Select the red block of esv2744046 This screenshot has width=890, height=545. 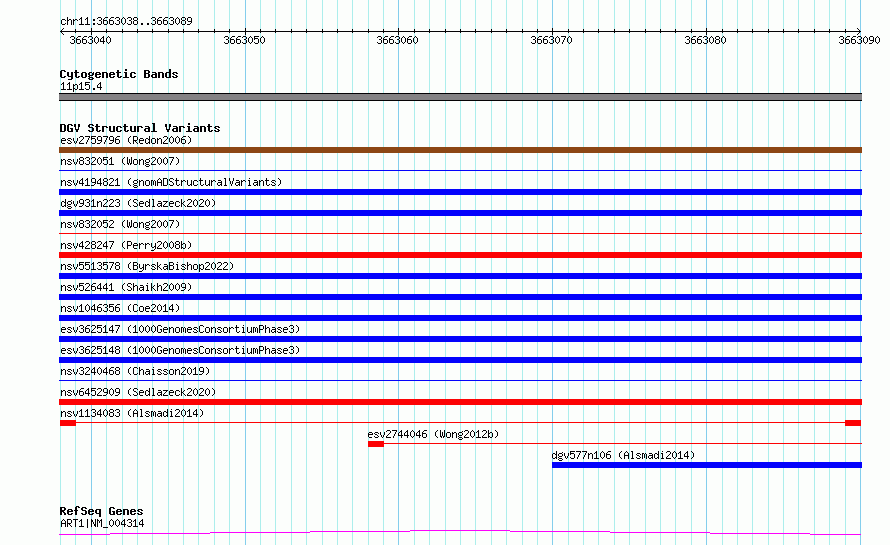point(376,444)
